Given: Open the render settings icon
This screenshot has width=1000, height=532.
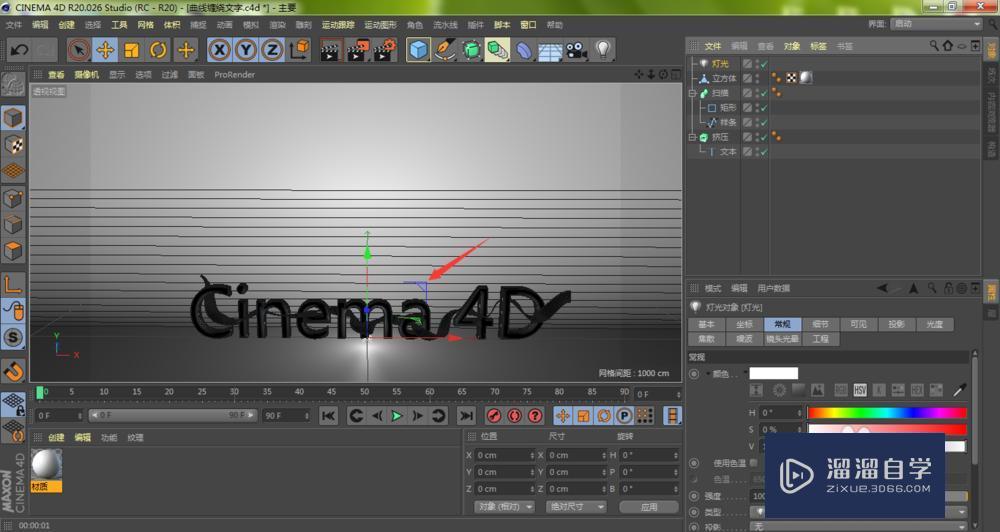Looking at the screenshot, I should pyautogui.click(x=384, y=49).
